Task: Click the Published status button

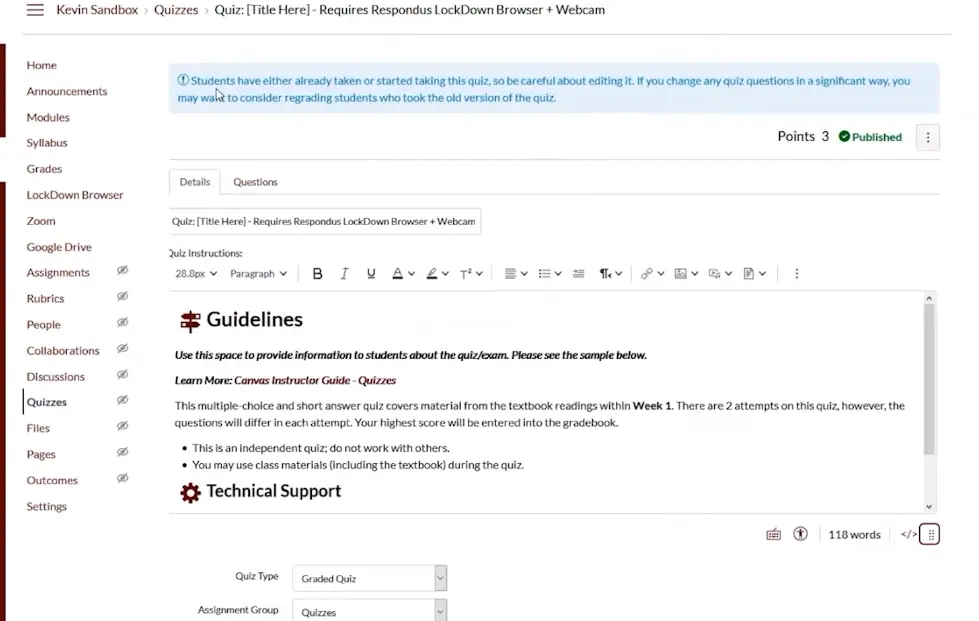Action: [870, 137]
